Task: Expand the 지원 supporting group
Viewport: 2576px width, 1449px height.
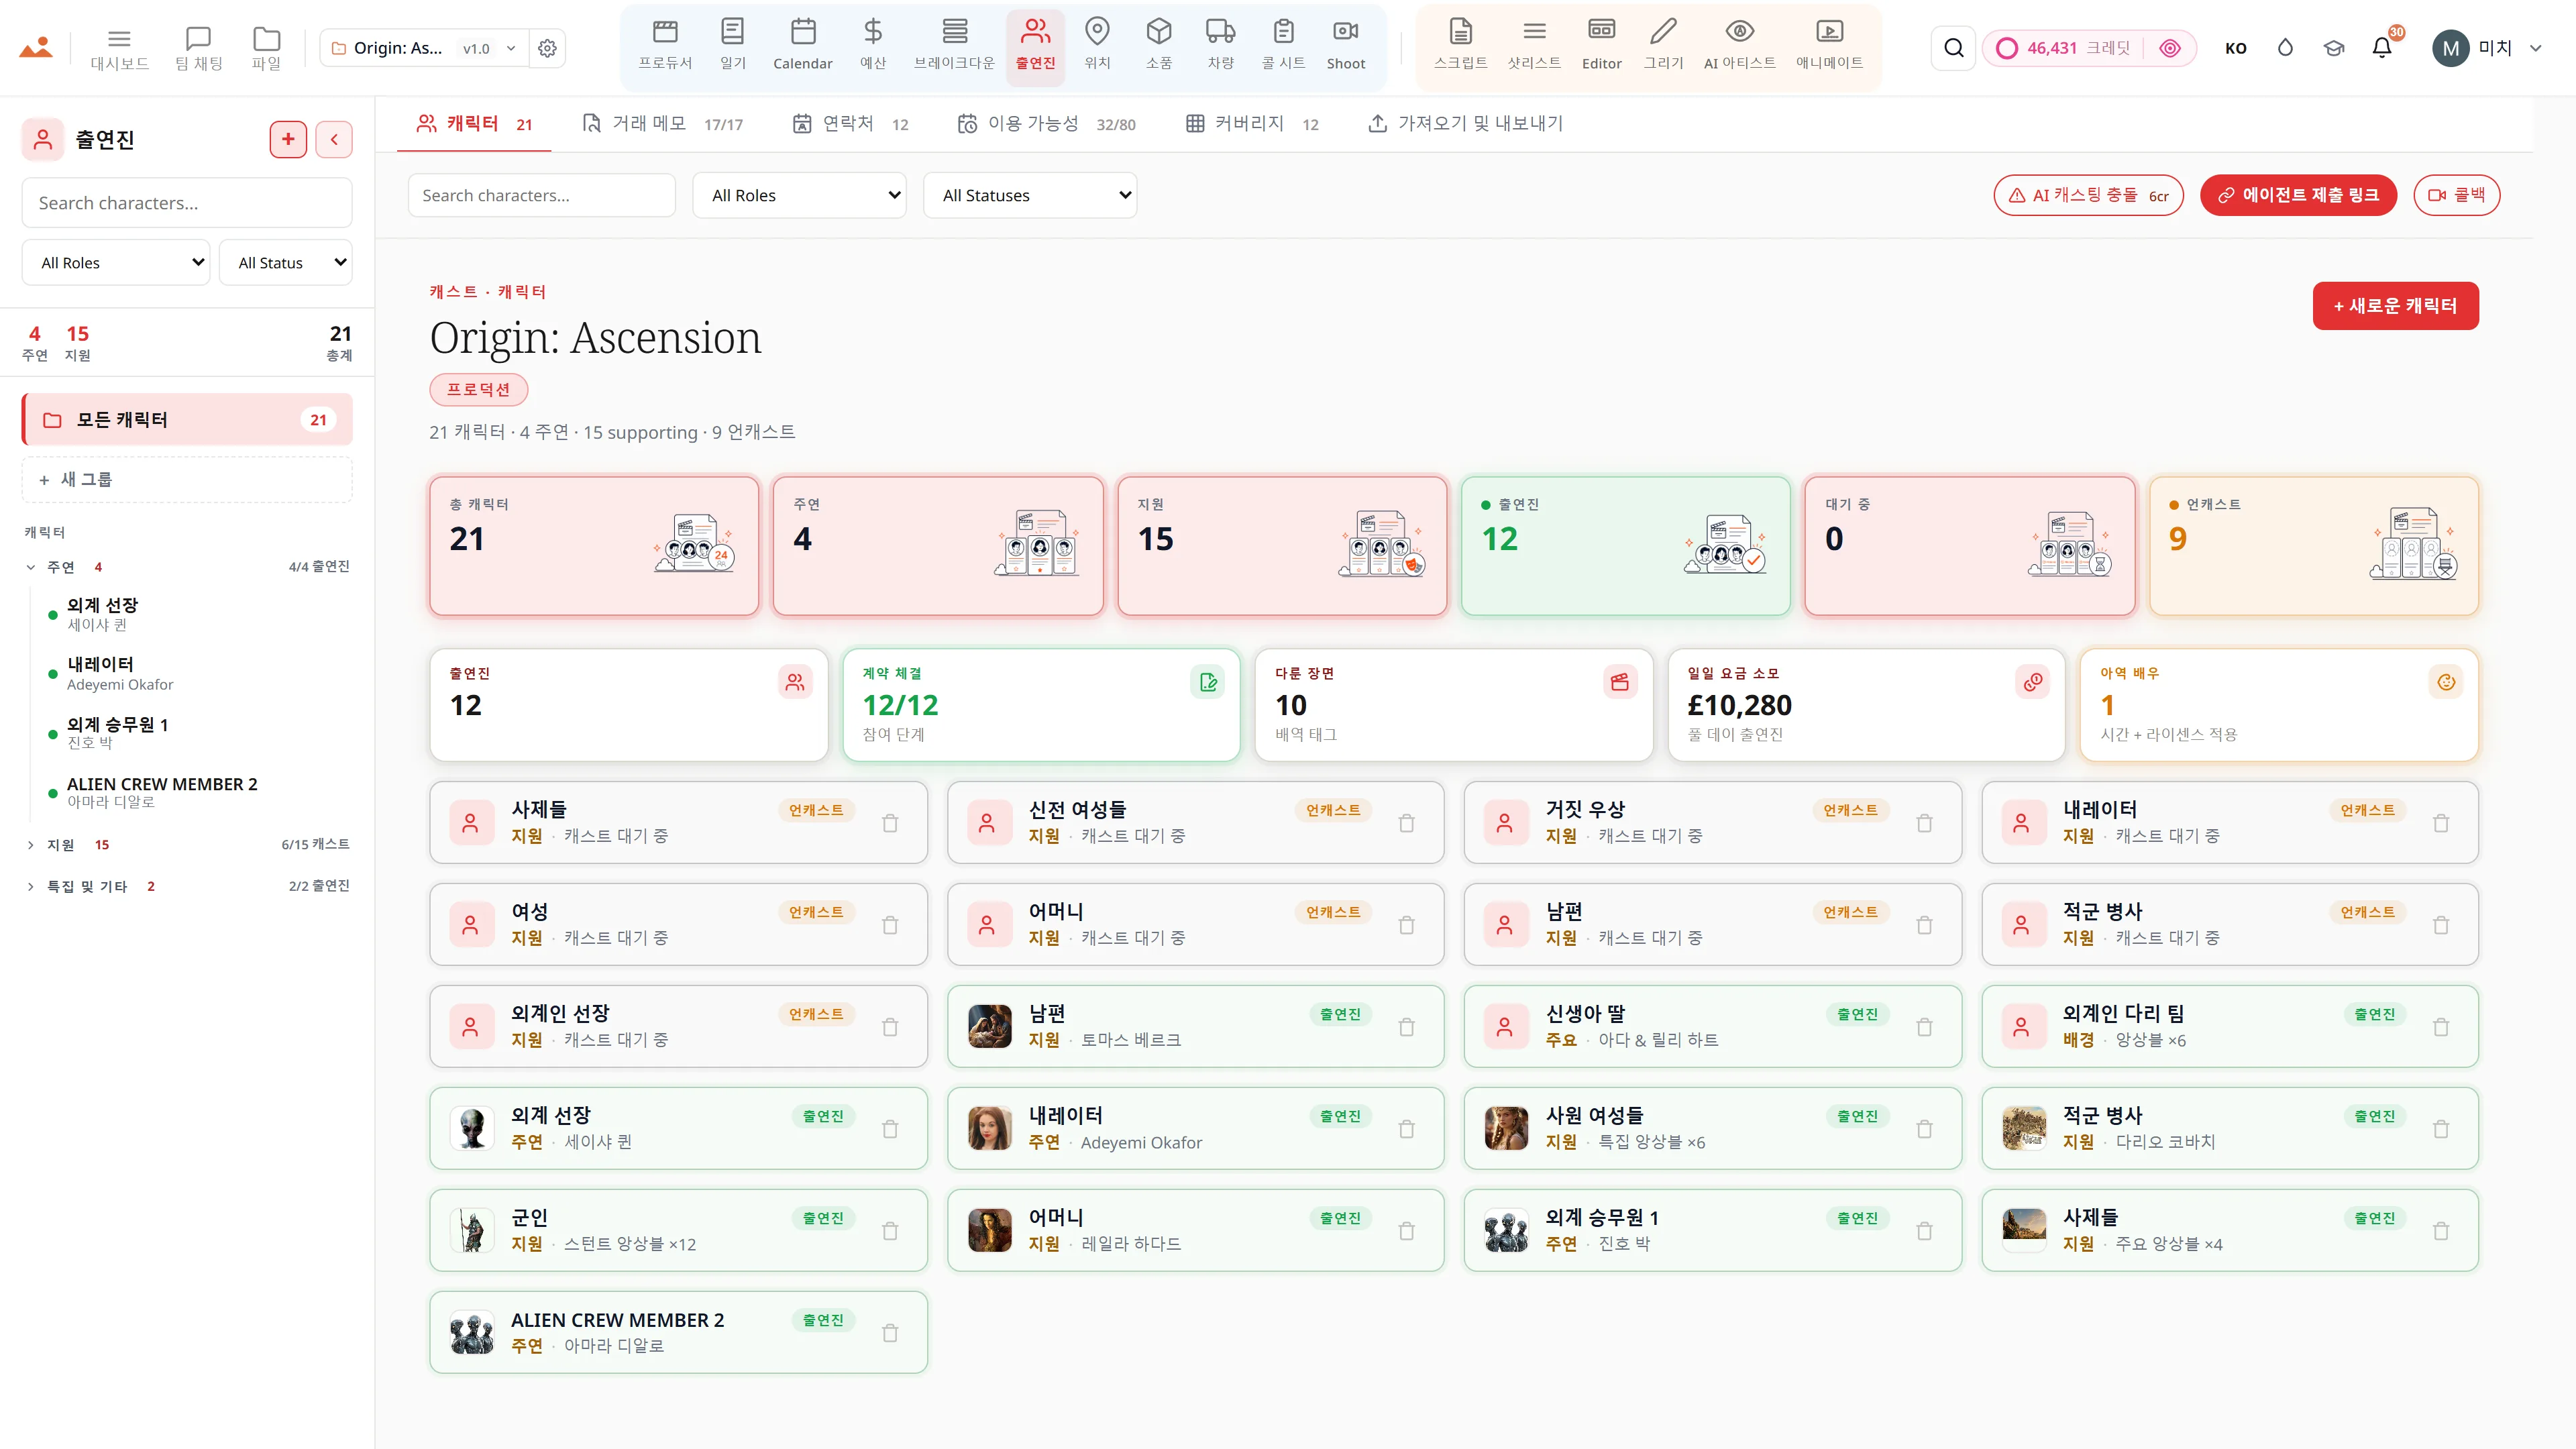Action: point(30,845)
